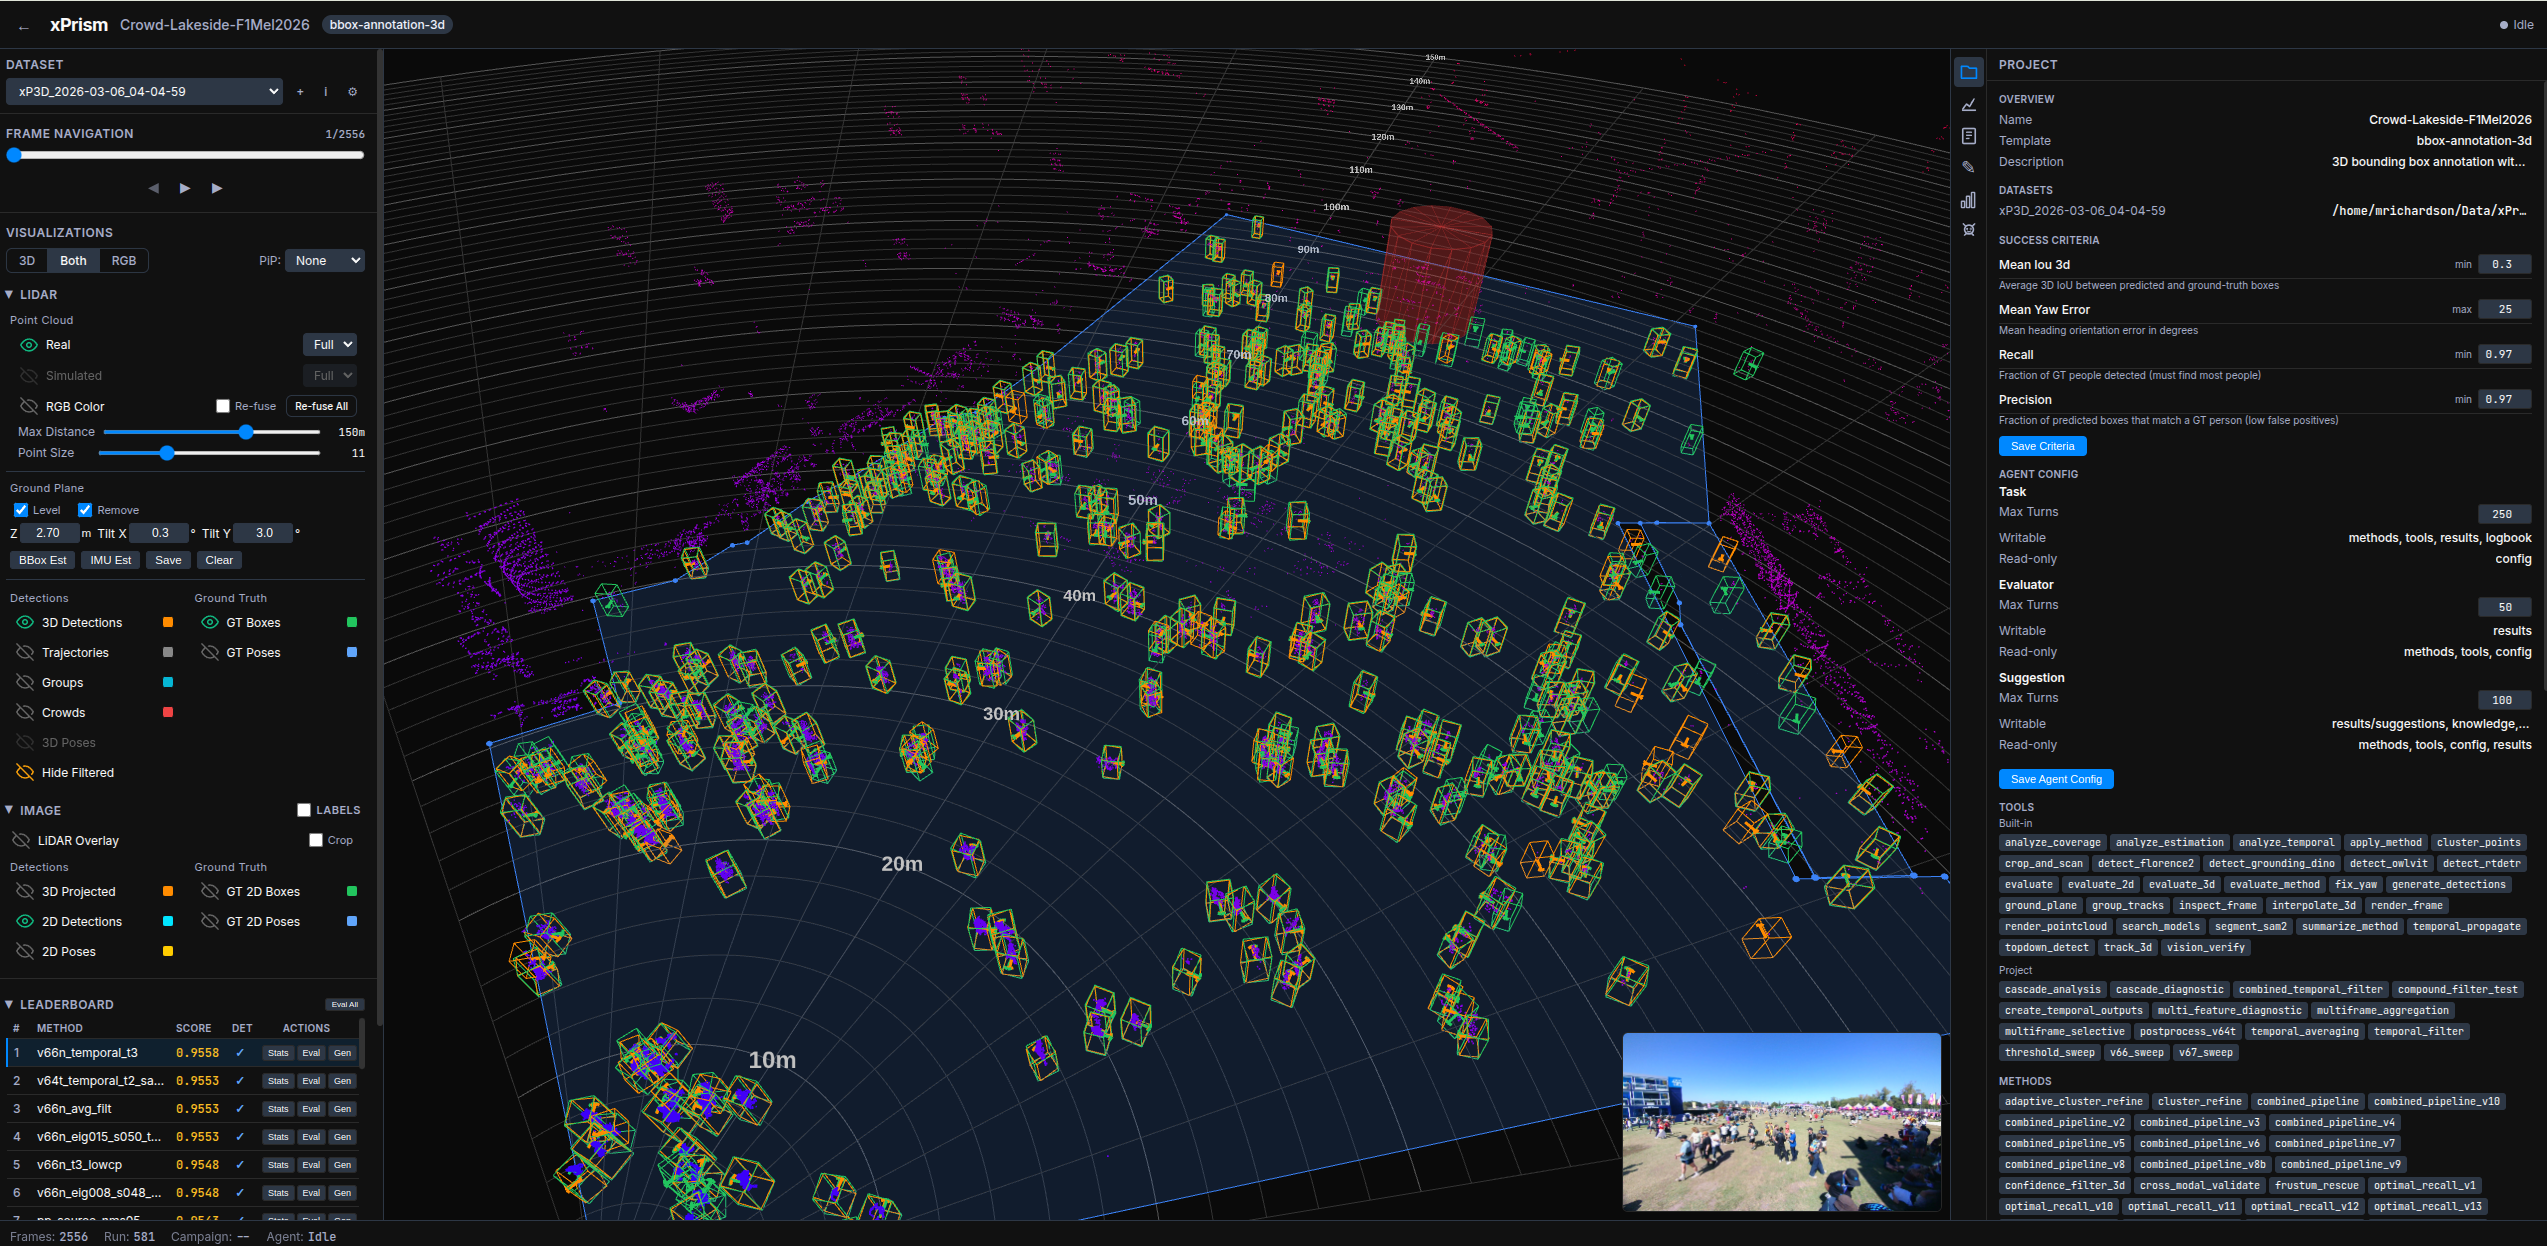Add a new dataset with the plus icon

point(300,92)
